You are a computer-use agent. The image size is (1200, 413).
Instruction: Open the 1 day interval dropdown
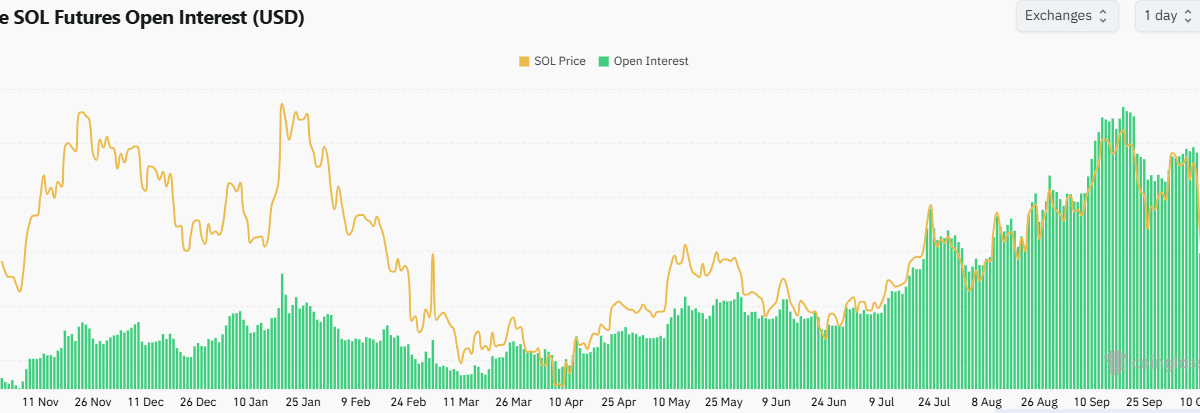point(1166,16)
